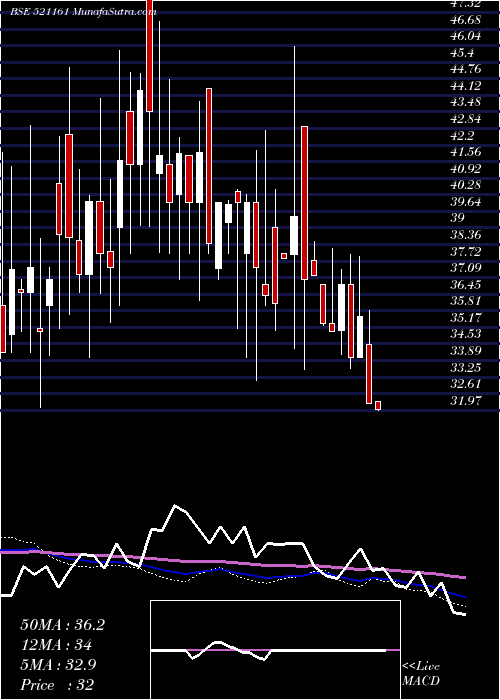Click the 35.81 price axis label

point(466,301)
